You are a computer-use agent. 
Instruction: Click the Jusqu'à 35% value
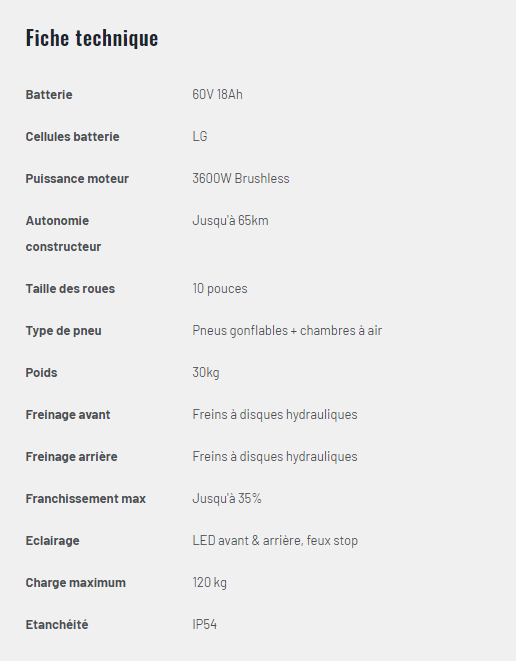click(227, 499)
